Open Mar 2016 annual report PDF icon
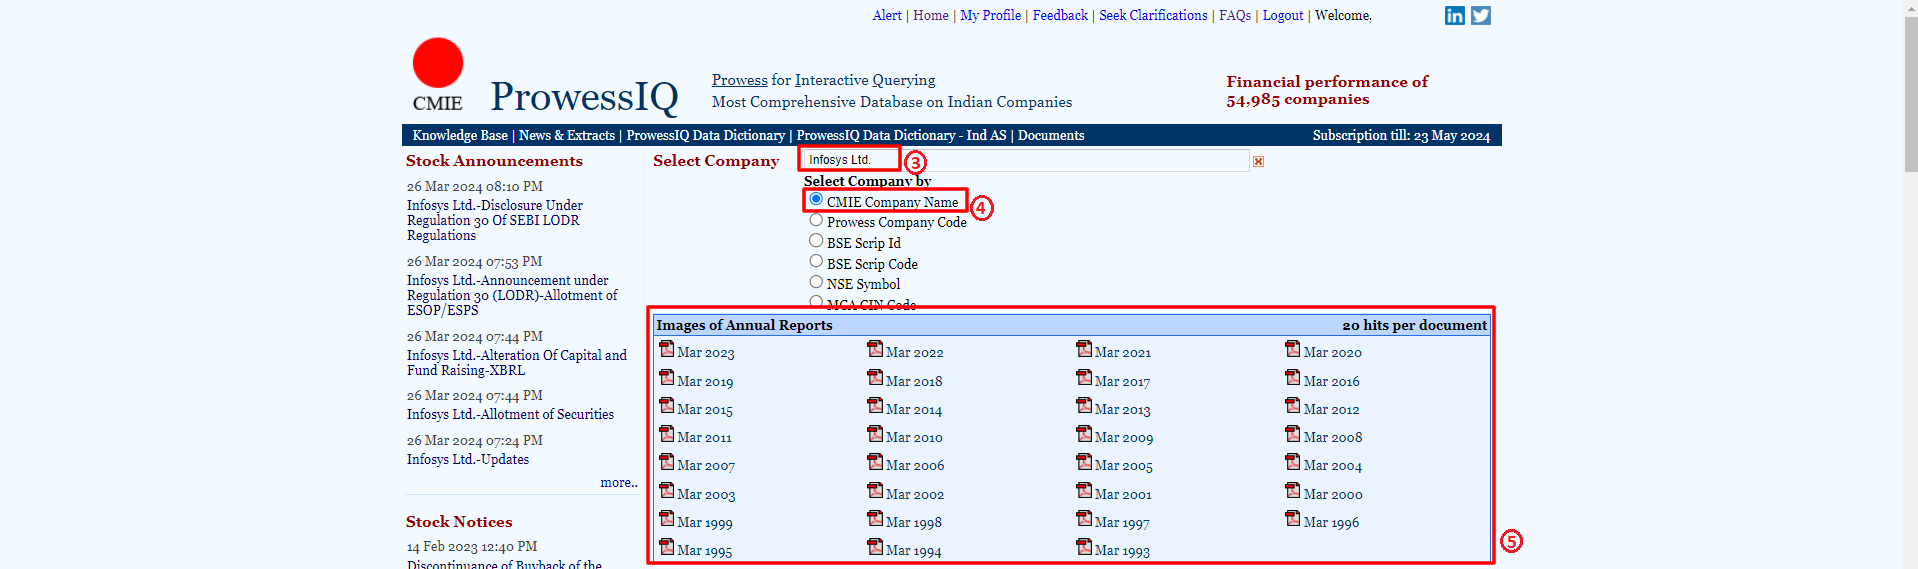 point(1293,378)
